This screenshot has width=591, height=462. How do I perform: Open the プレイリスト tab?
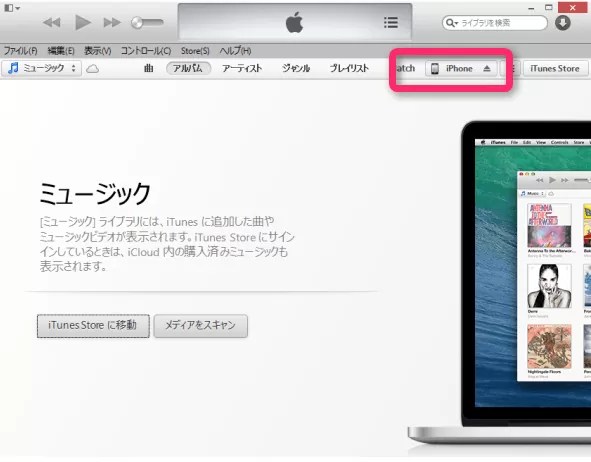[349, 68]
